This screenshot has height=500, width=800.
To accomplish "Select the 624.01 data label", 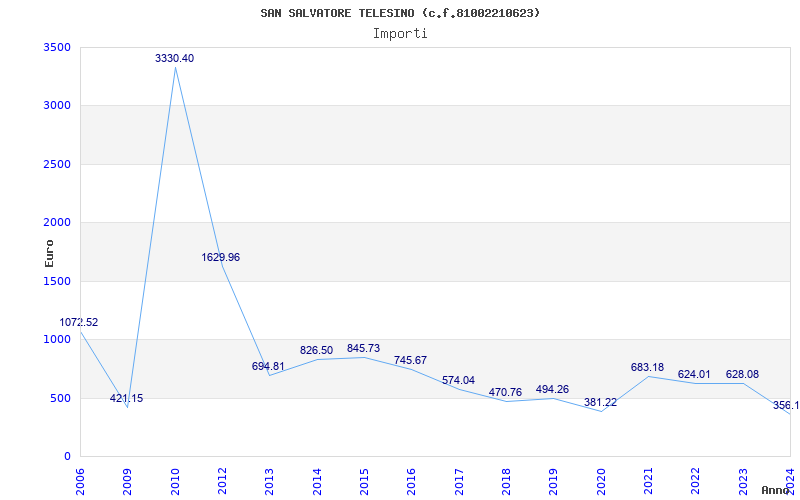I will pyautogui.click(x=694, y=374).
